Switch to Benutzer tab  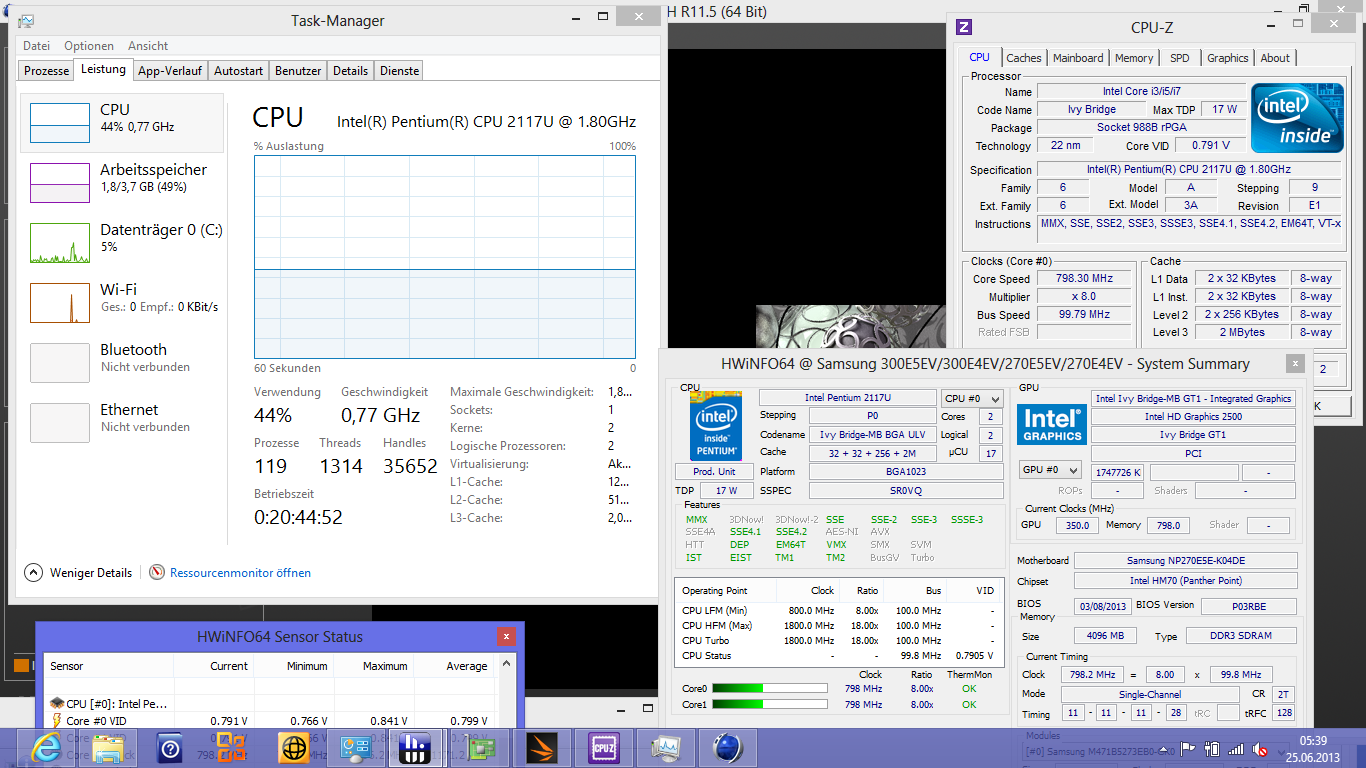(x=298, y=71)
